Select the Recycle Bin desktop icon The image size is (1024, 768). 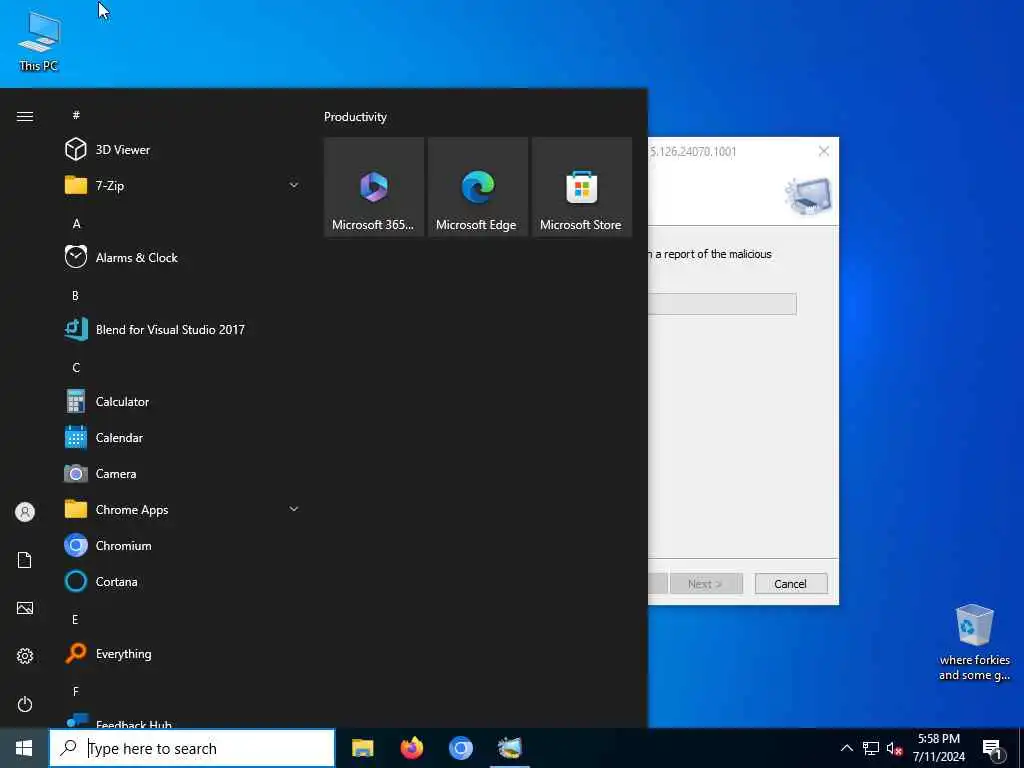pyautogui.click(x=974, y=643)
